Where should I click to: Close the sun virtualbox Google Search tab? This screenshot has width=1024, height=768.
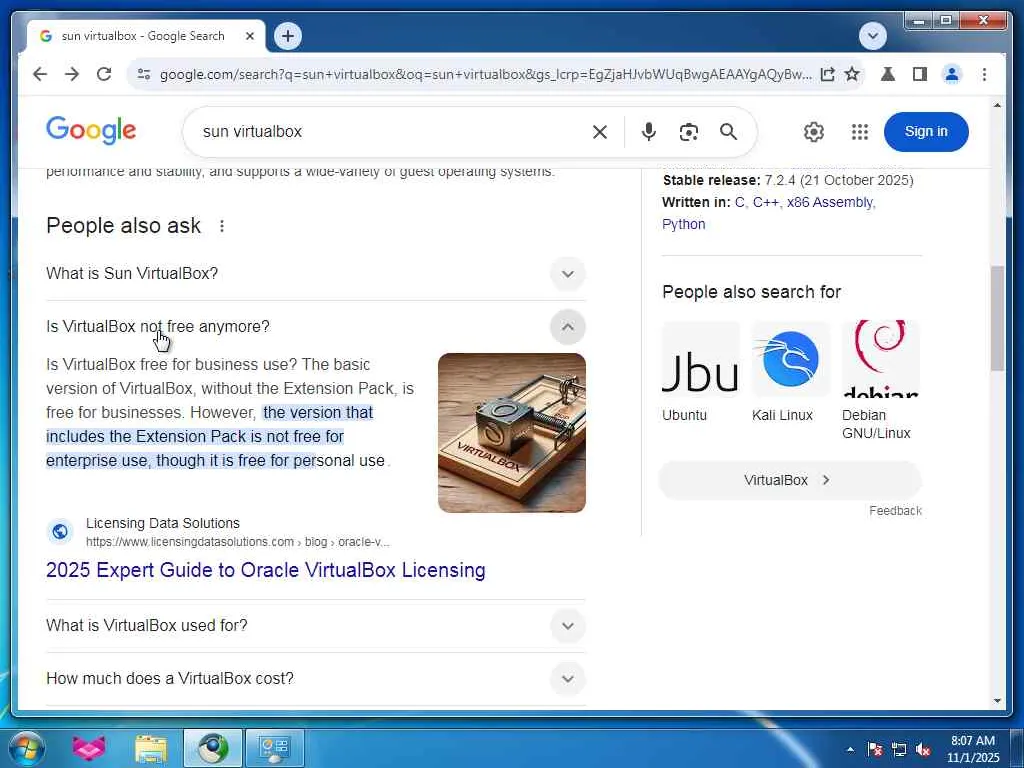click(249, 37)
